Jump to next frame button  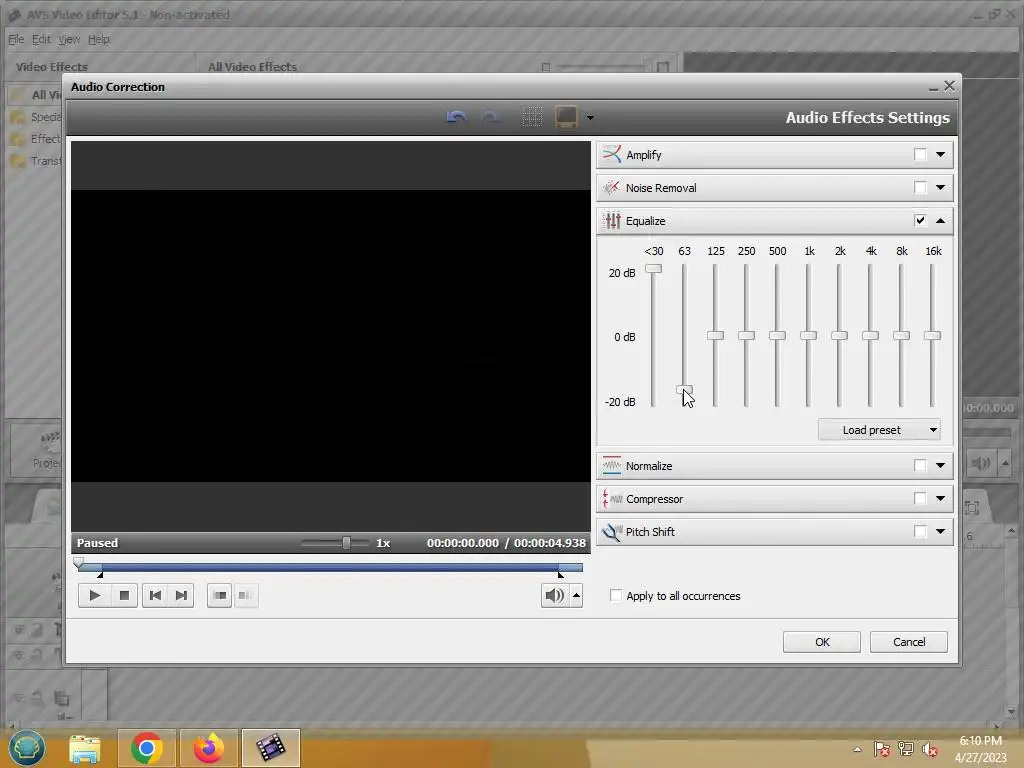tap(181, 596)
